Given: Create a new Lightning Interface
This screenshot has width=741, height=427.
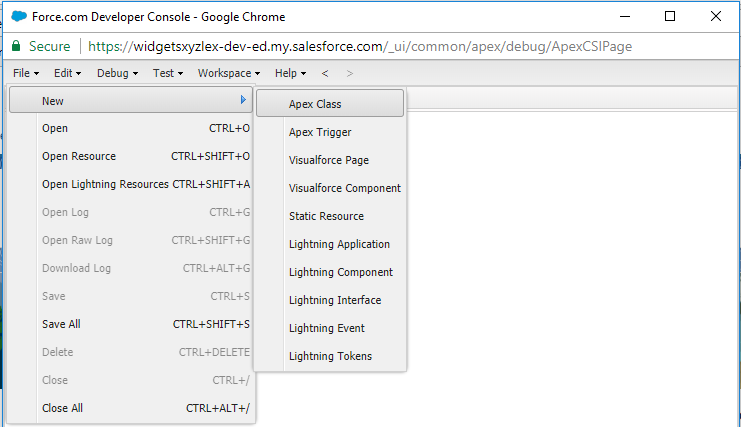Looking at the screenshot, I should [330, 300].
